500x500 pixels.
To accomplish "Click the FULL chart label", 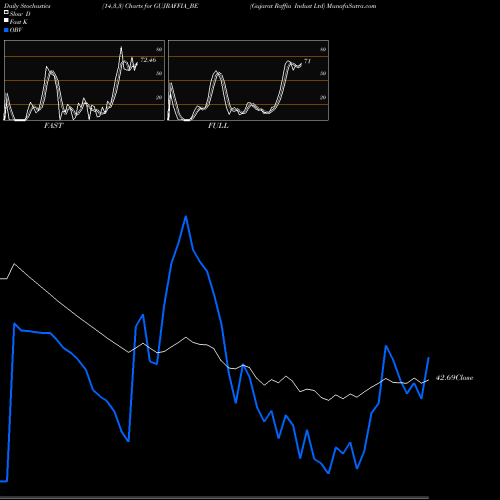I will pos(218,126).
